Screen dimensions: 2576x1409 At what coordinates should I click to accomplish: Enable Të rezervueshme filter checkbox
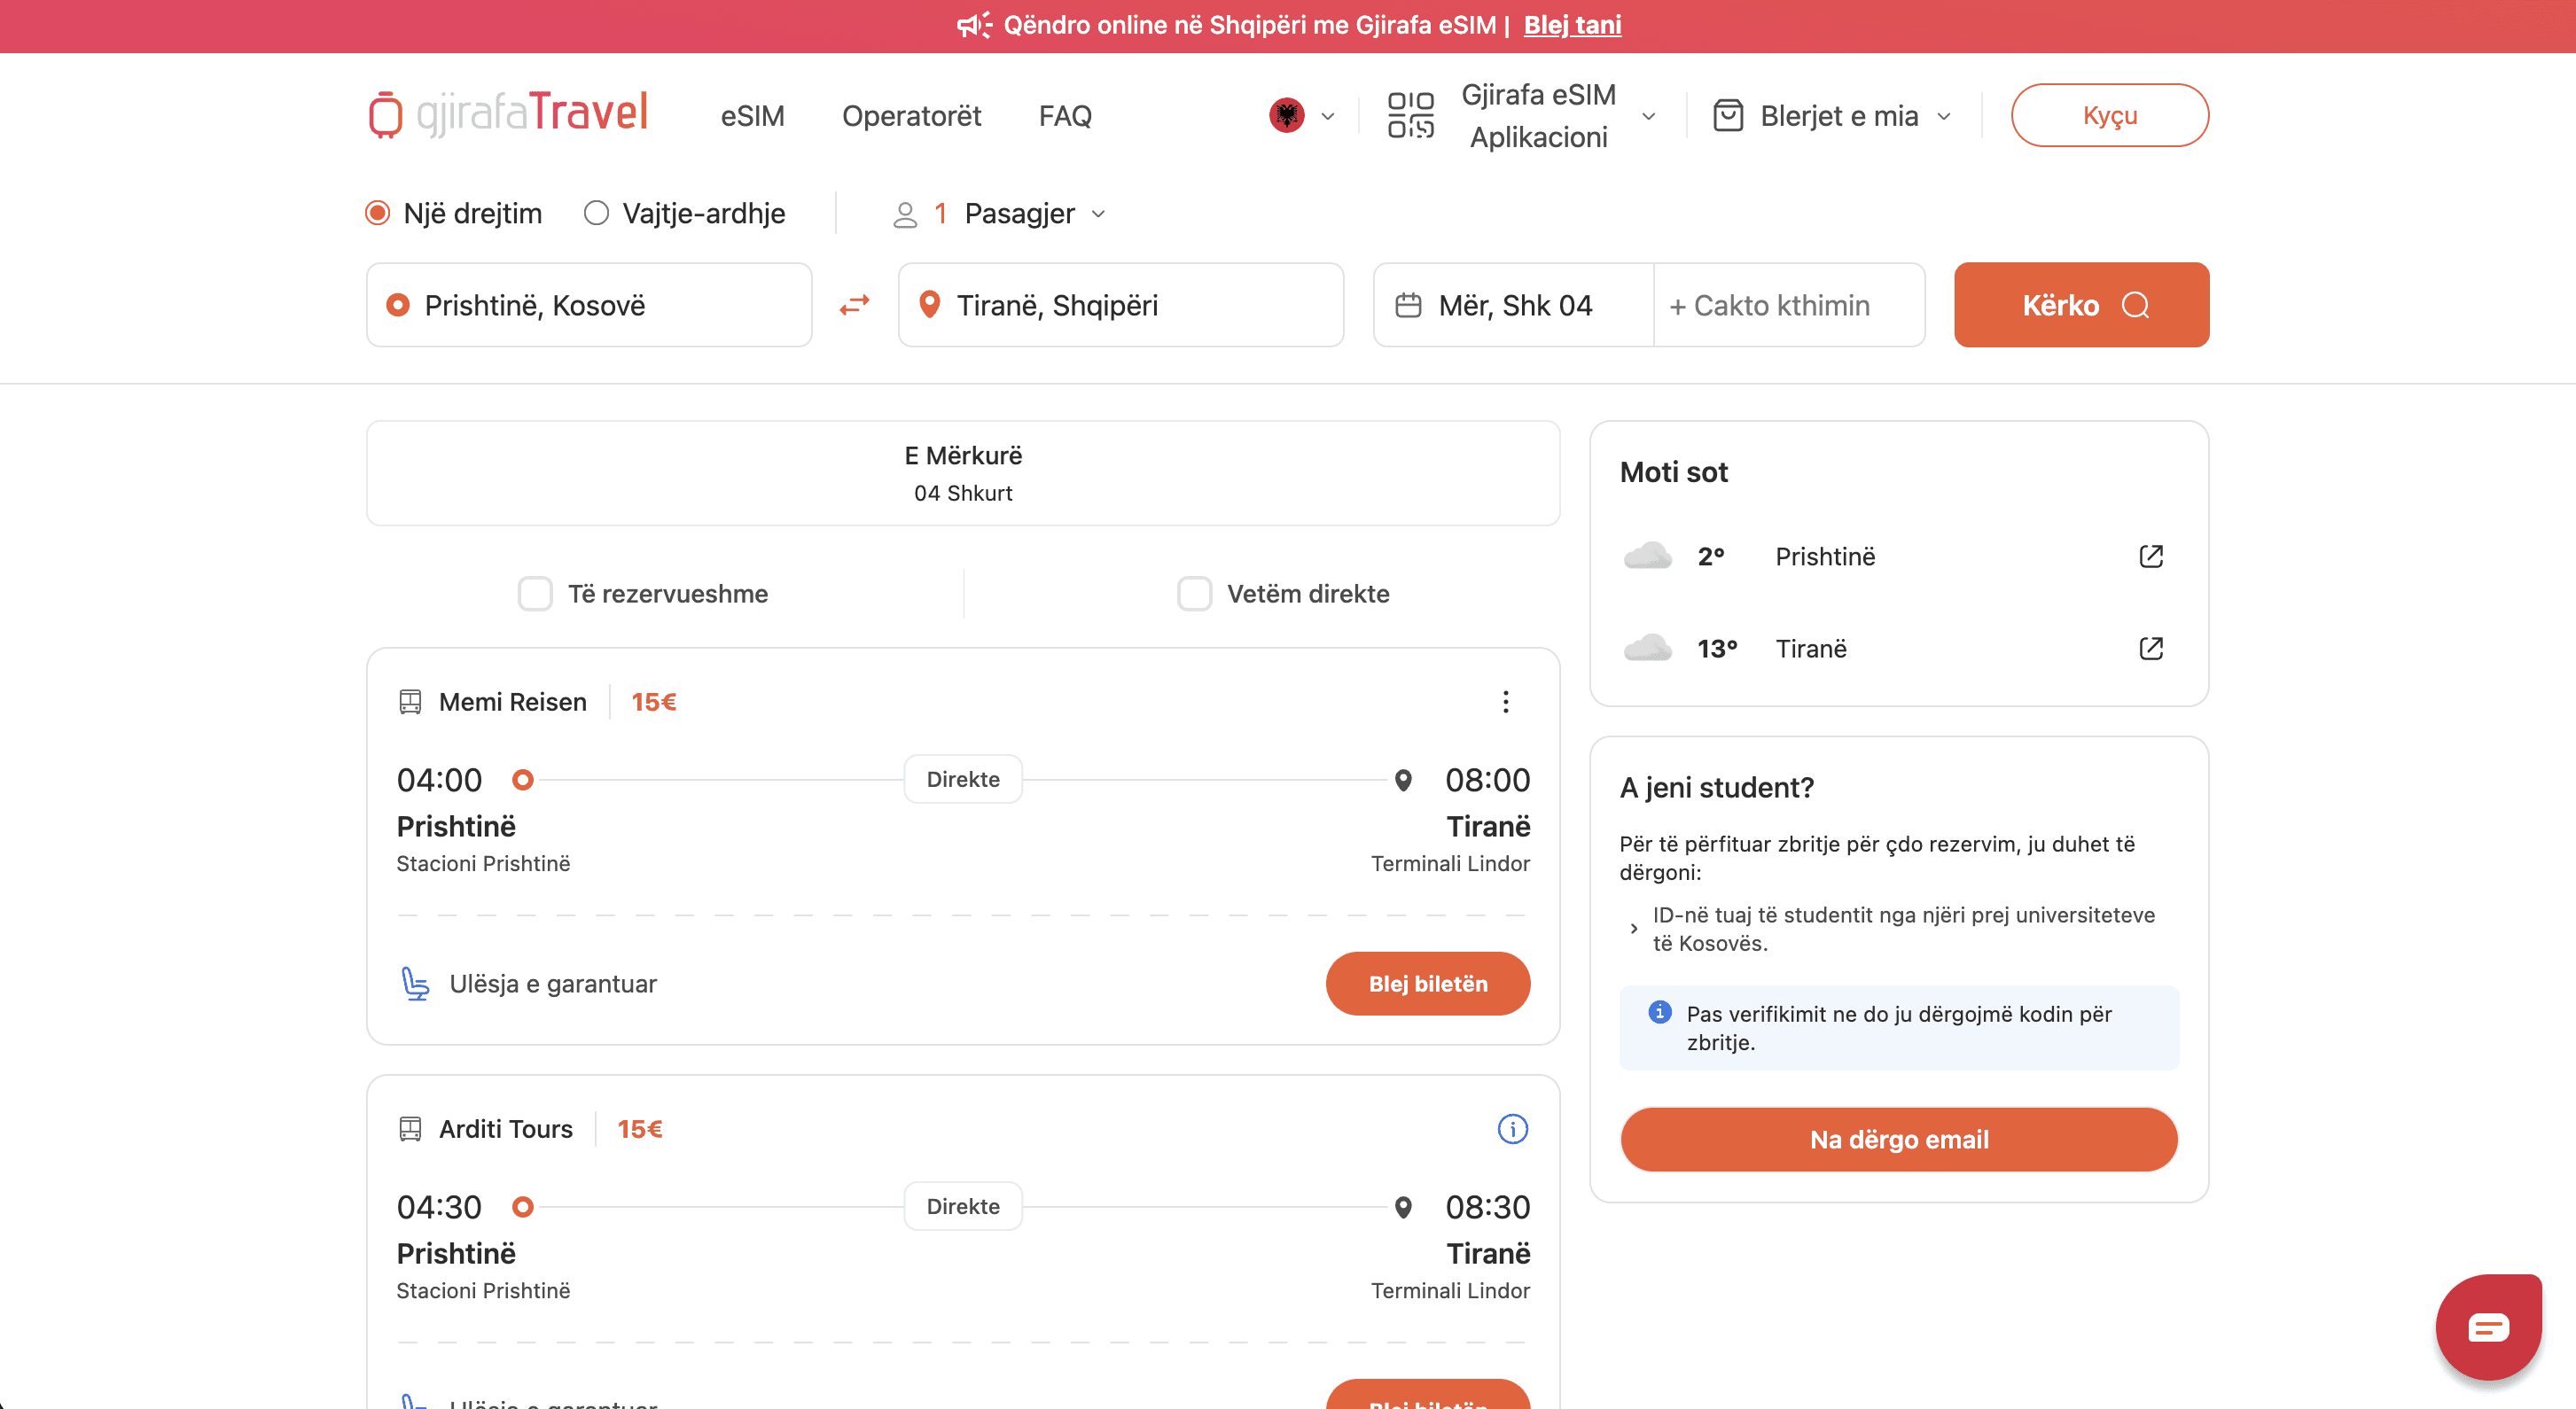pyautogui.click(x=535, y=593)
